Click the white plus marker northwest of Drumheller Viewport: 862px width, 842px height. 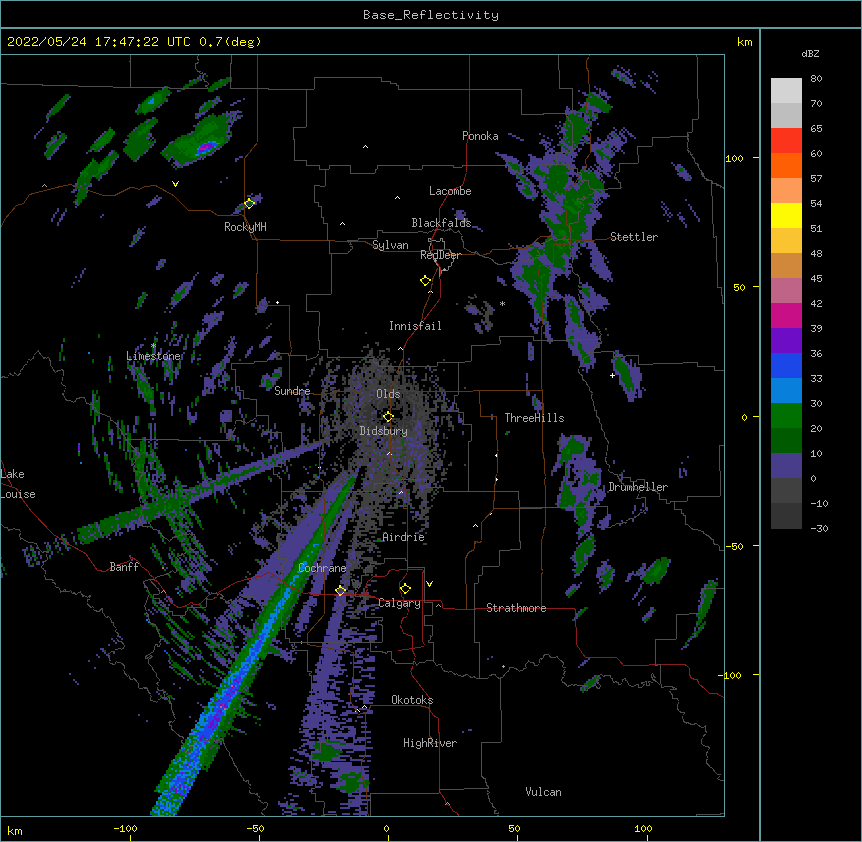click(612, 375)
